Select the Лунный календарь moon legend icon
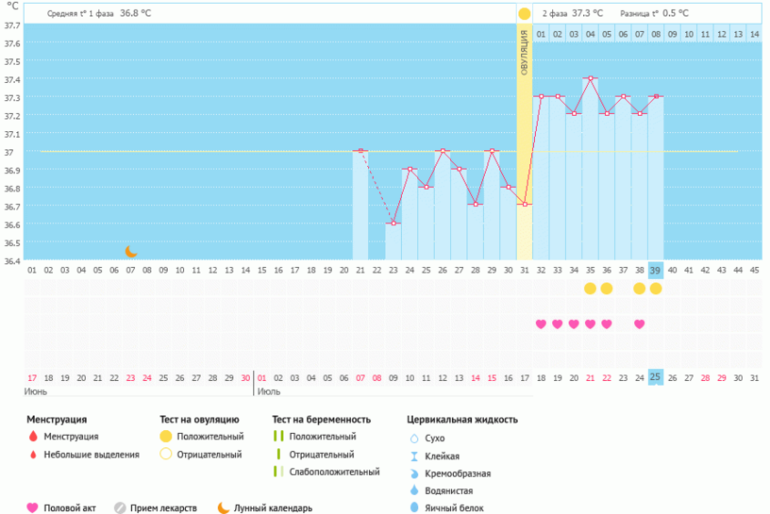This screenshot has height=514, width=770. coord(222,507)
